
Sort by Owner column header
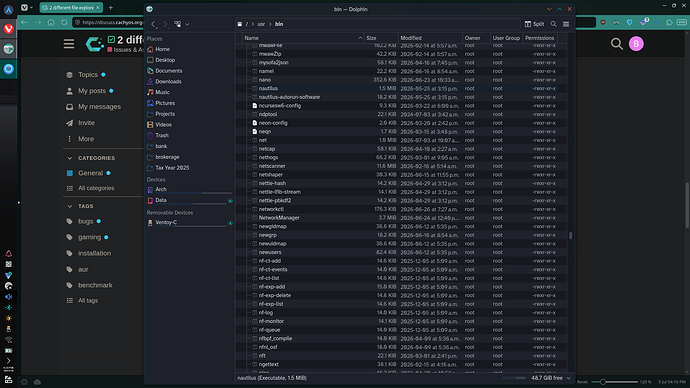pos(477,38)
